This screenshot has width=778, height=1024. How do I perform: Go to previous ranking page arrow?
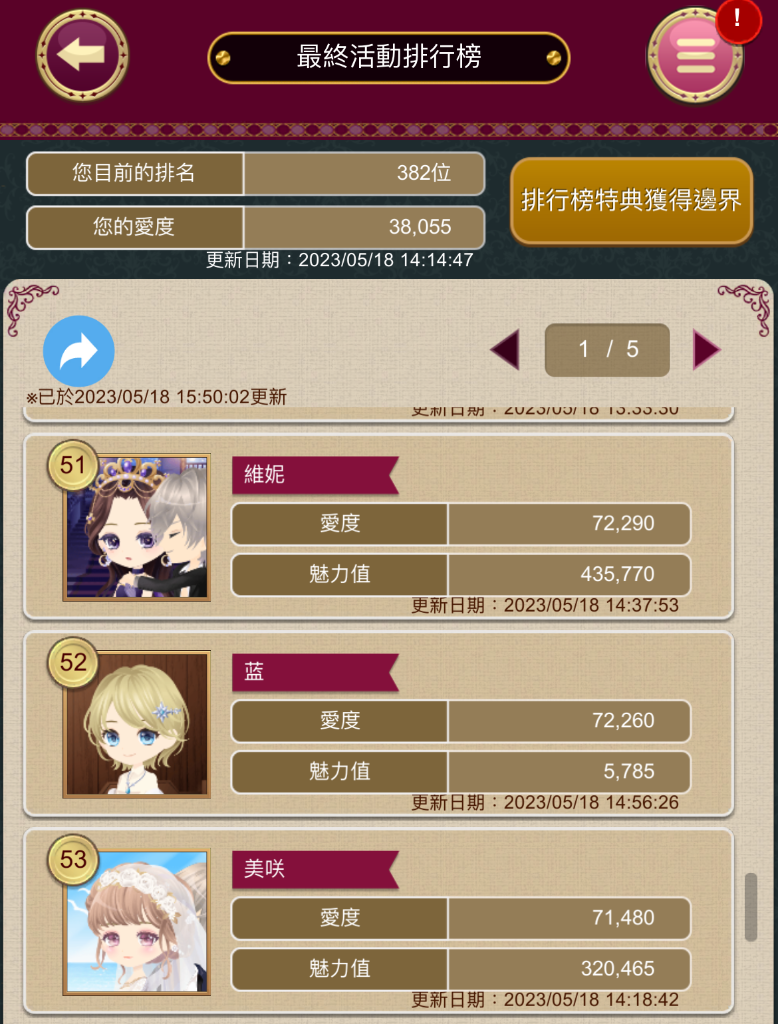[x=505, y=349]
